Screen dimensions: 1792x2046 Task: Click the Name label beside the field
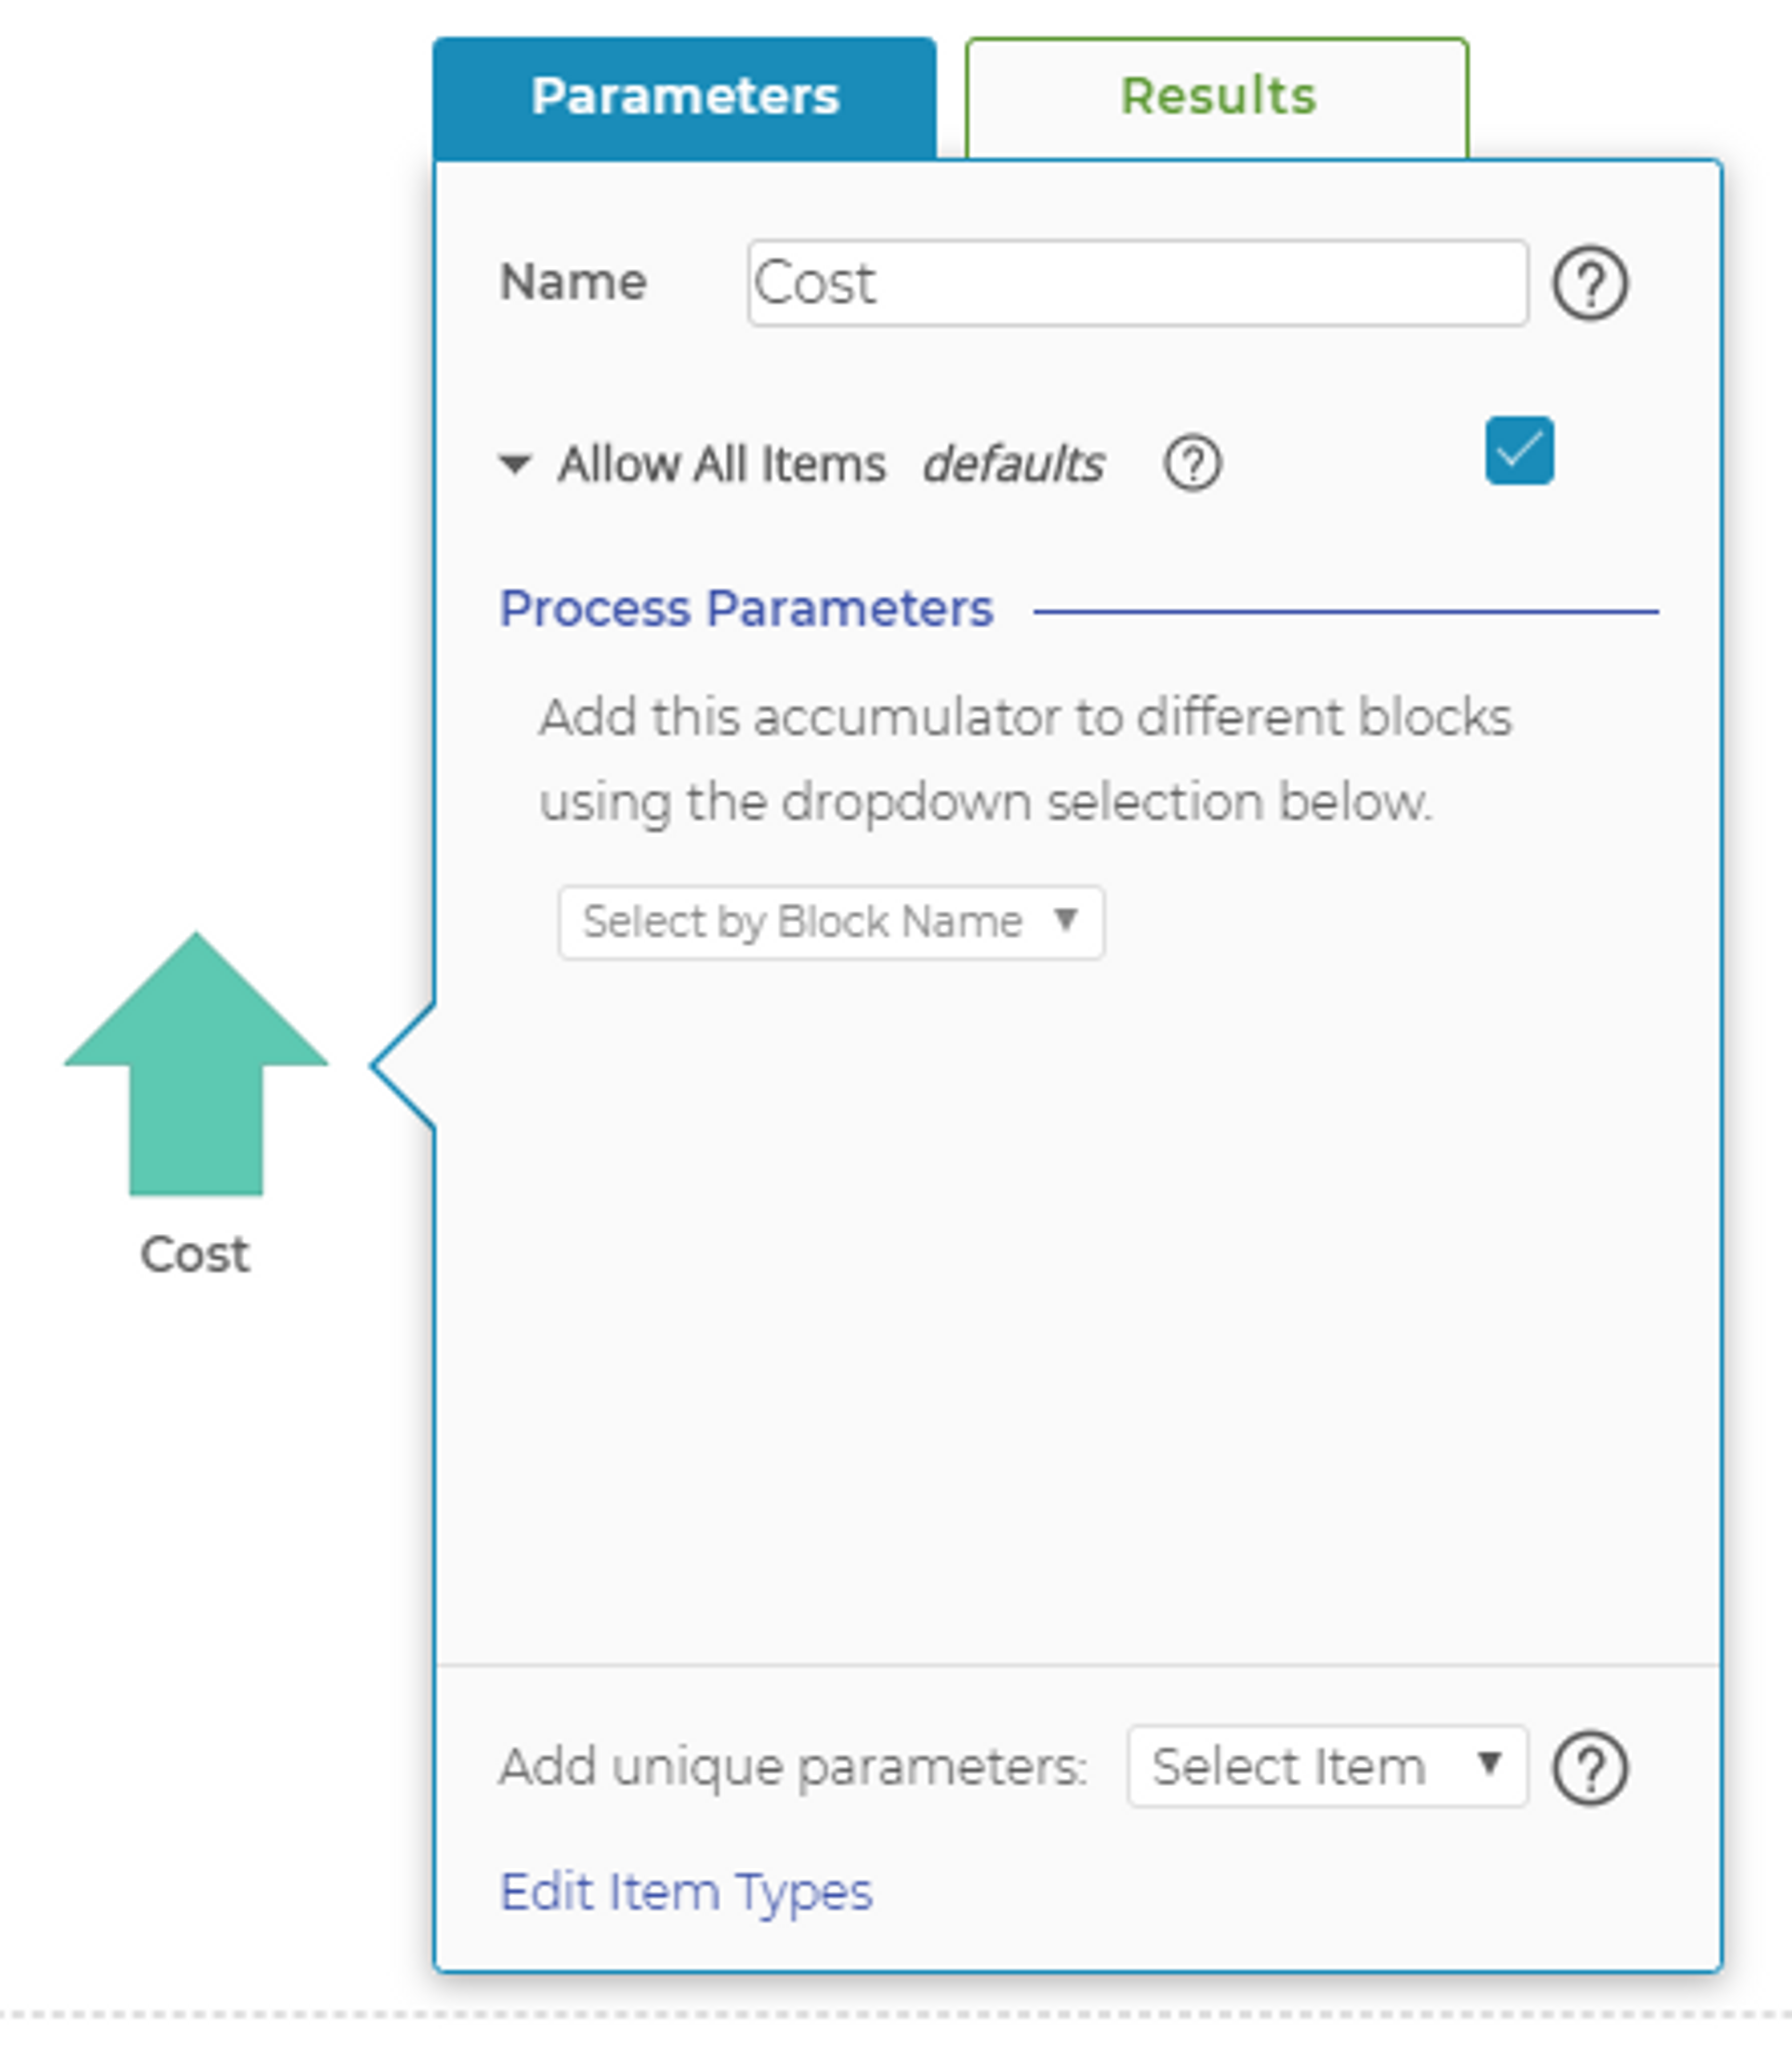573,282
